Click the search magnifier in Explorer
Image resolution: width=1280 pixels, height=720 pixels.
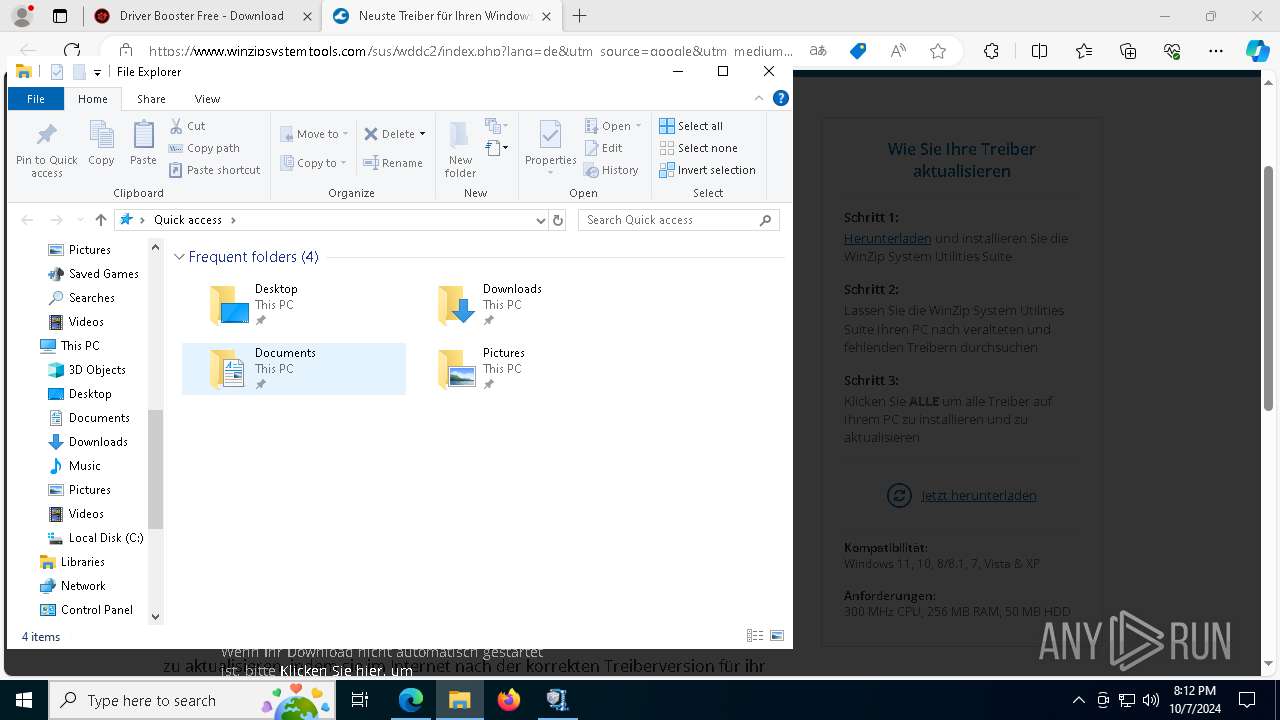pyautogui.click(x=767, y=220)
